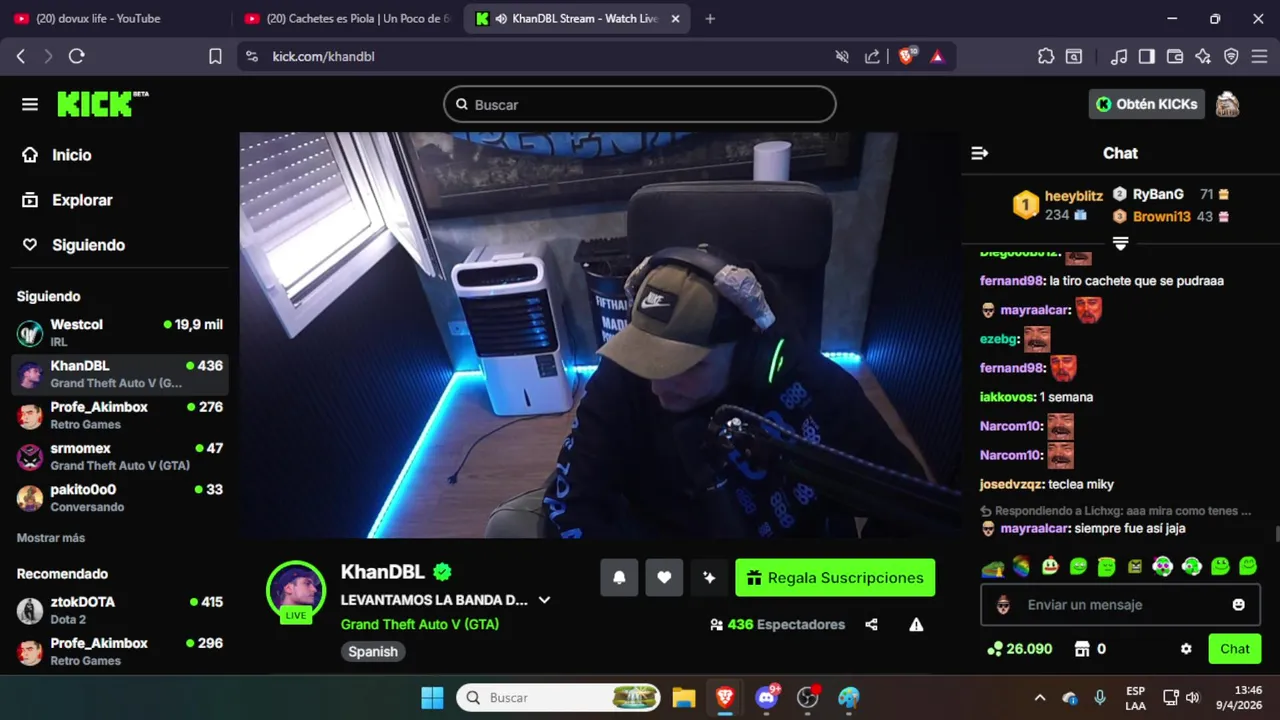
Task: Turn on notifications with the bell icon
Action: (x=619, y=578)
